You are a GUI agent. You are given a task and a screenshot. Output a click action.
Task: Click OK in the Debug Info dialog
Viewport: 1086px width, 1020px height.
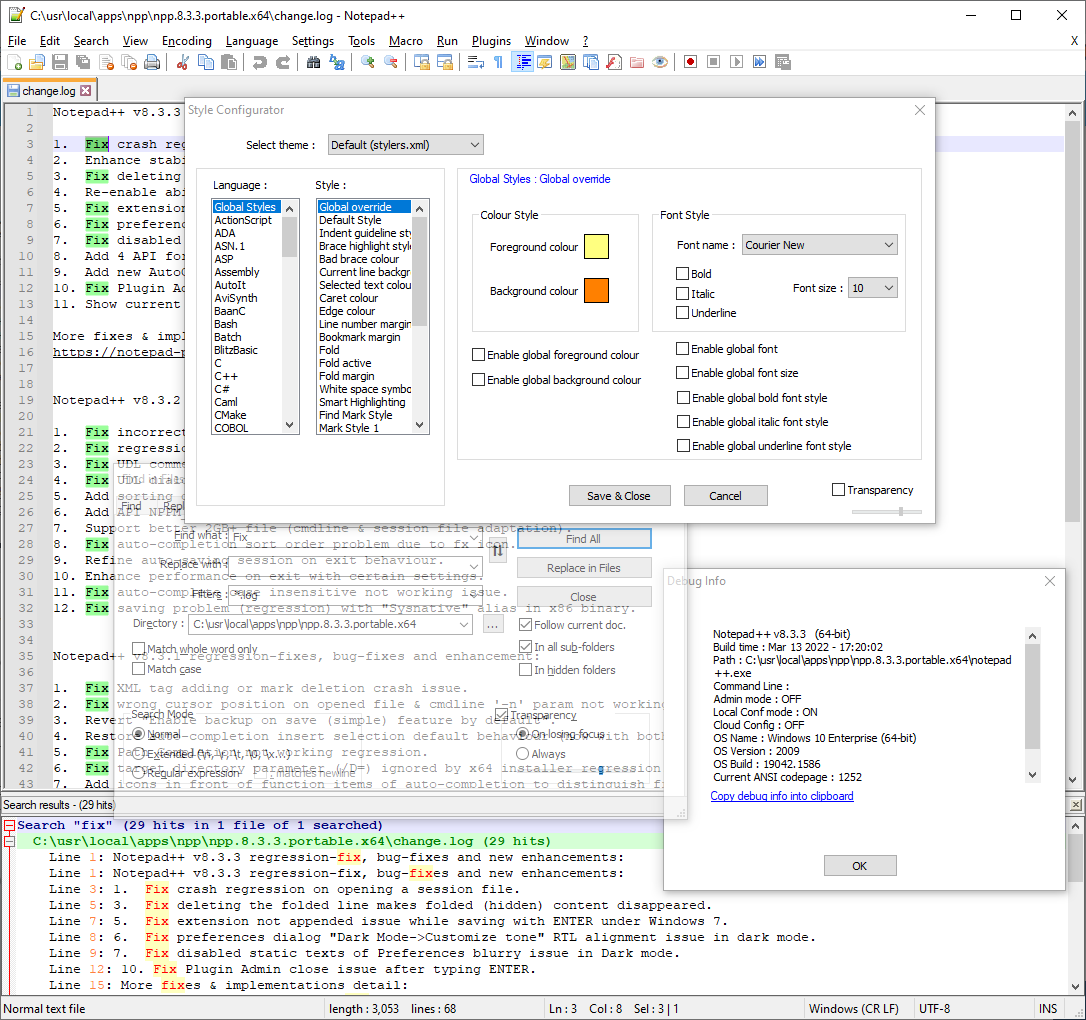pyautogui.click(x=860, y=866)
